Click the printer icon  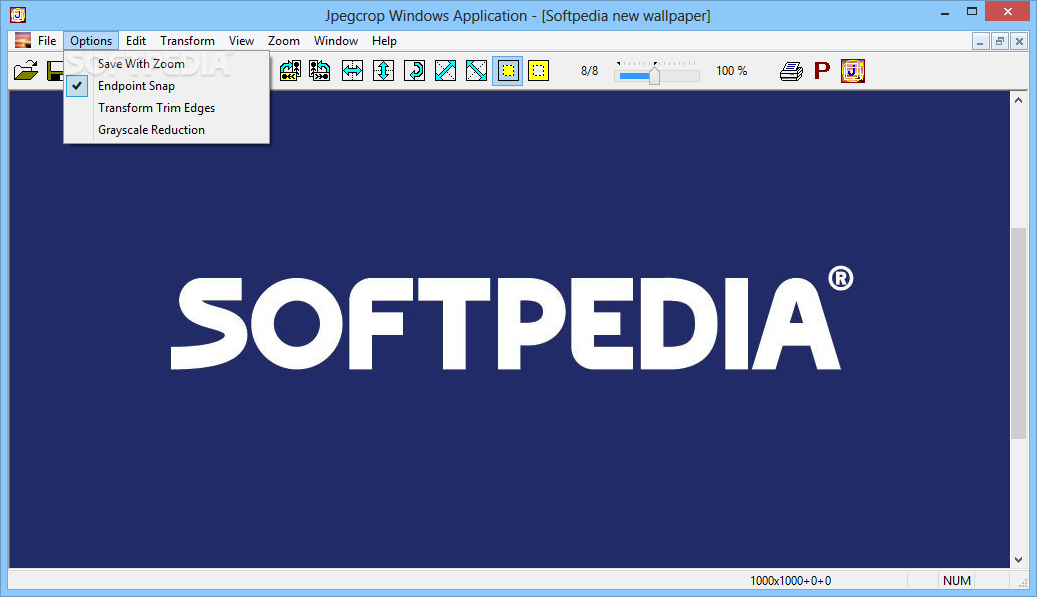point(791,71)
